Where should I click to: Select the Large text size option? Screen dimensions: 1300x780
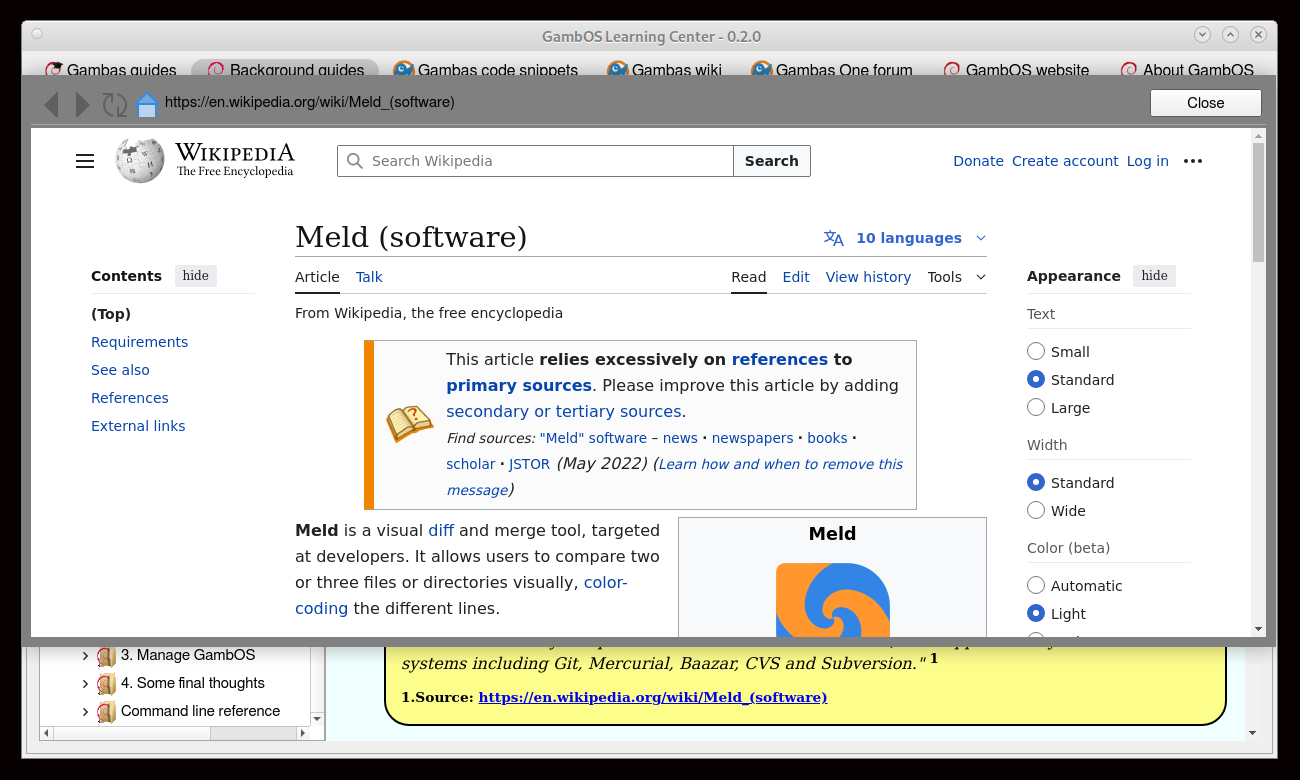[1036, 408]
